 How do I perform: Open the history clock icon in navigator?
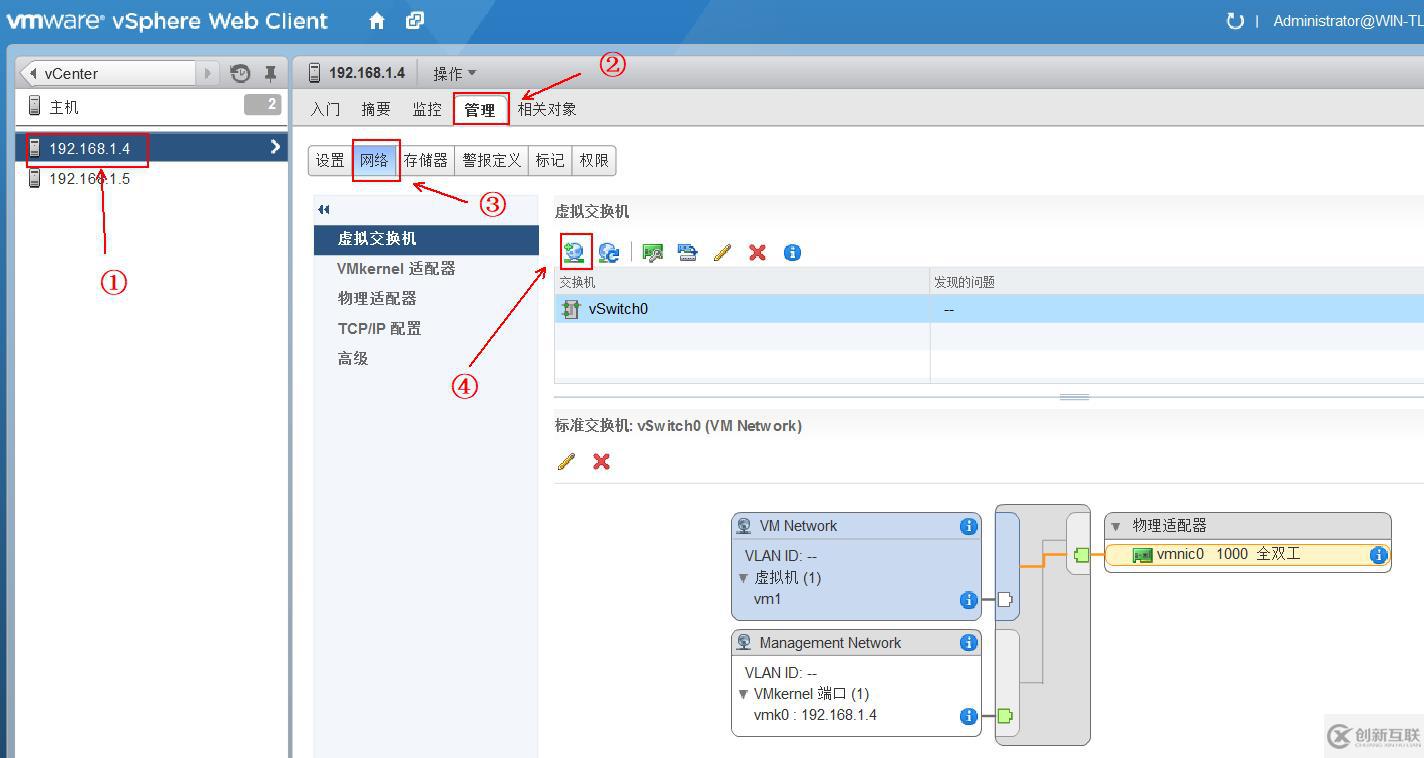pos(240,73)
